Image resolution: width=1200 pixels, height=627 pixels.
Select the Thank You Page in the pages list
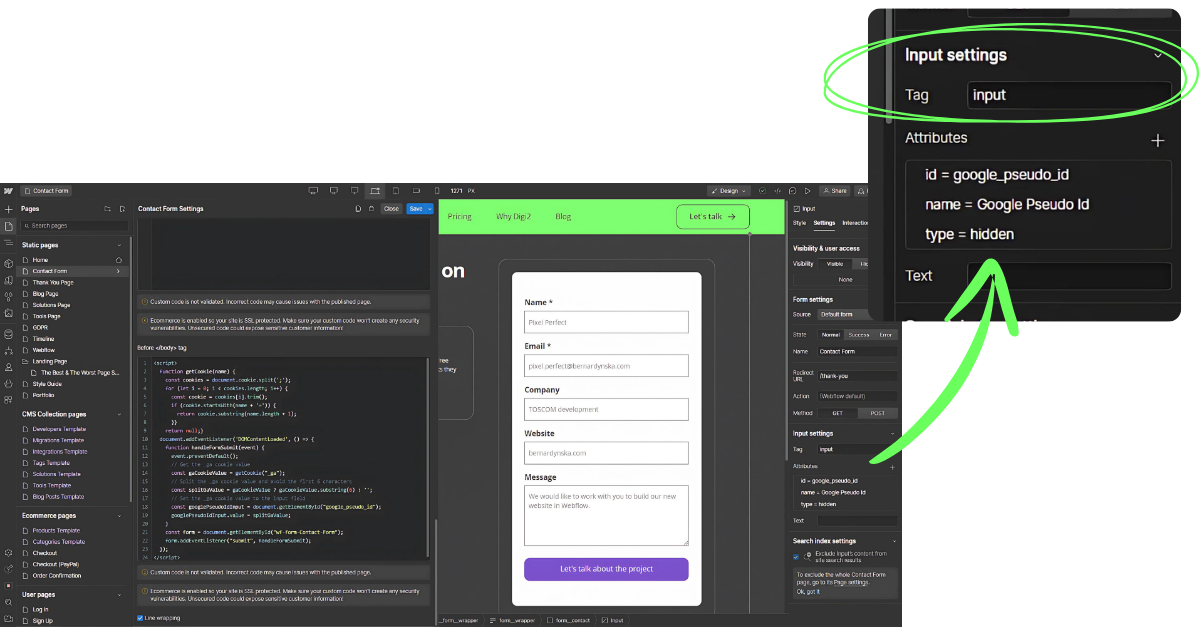(x=52, y=282)
